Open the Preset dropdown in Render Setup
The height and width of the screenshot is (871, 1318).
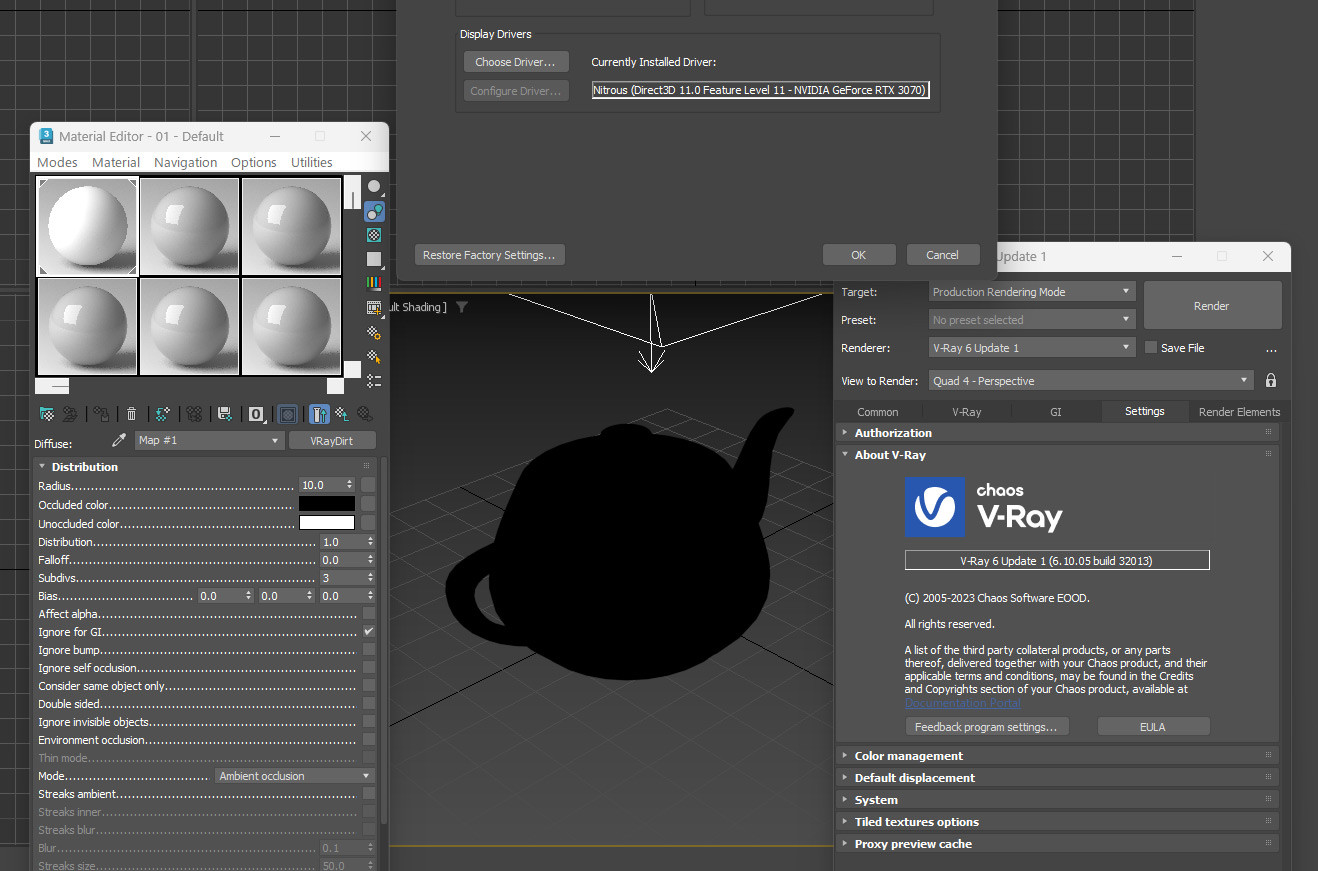1032,320
